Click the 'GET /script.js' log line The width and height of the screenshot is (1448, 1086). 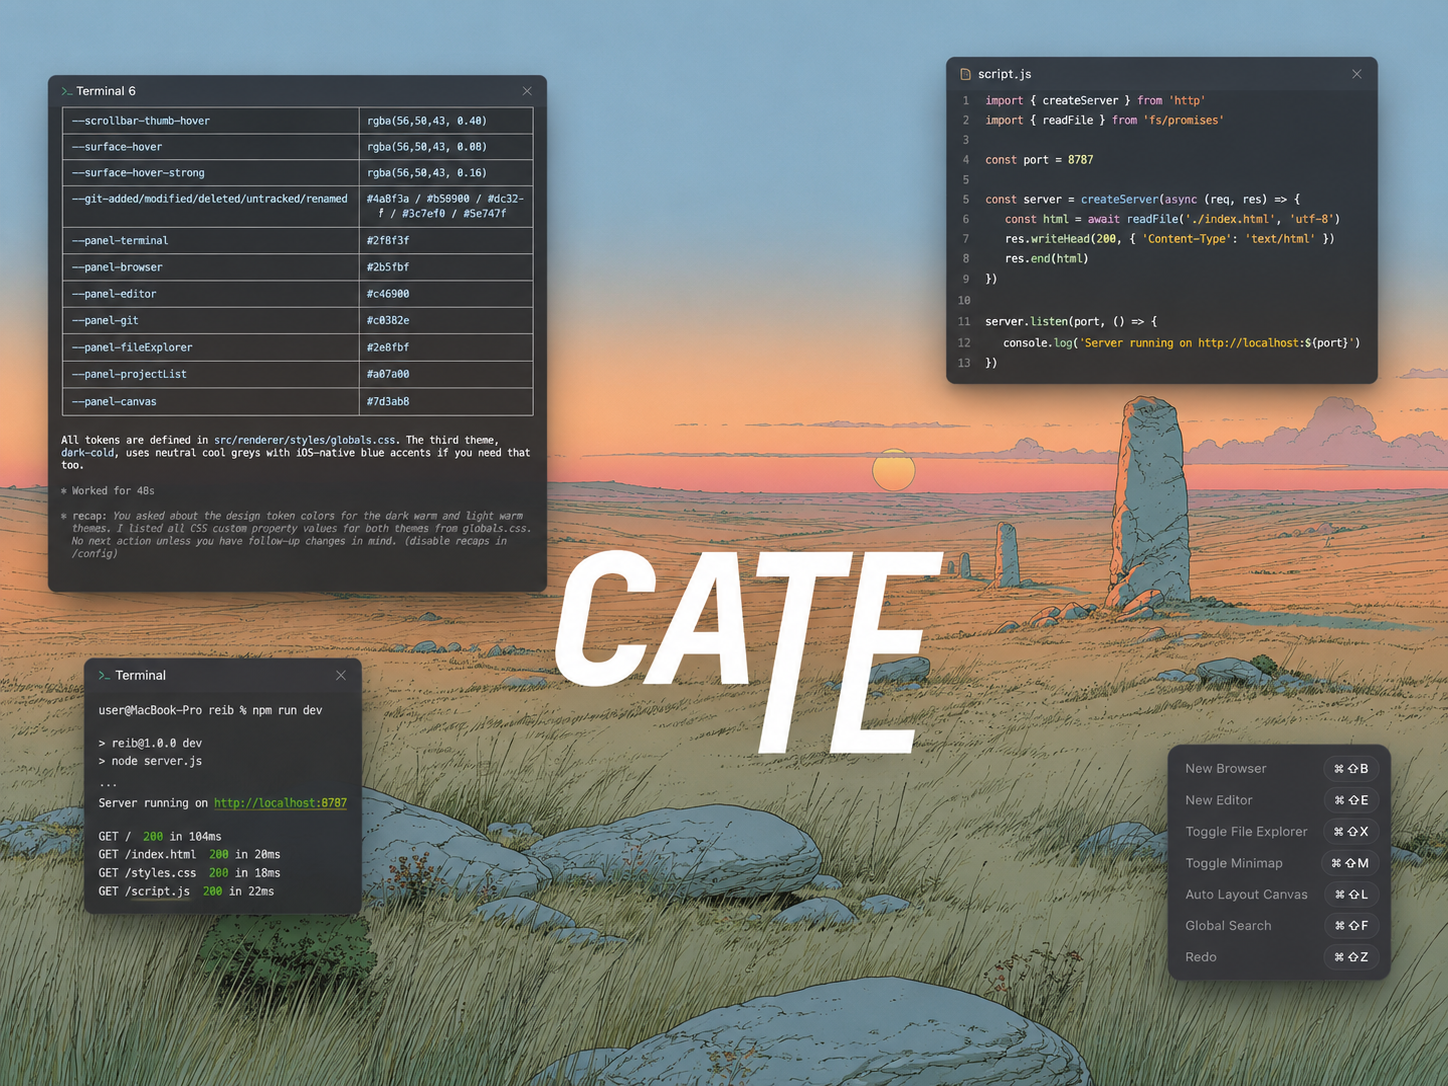(186, 891)
